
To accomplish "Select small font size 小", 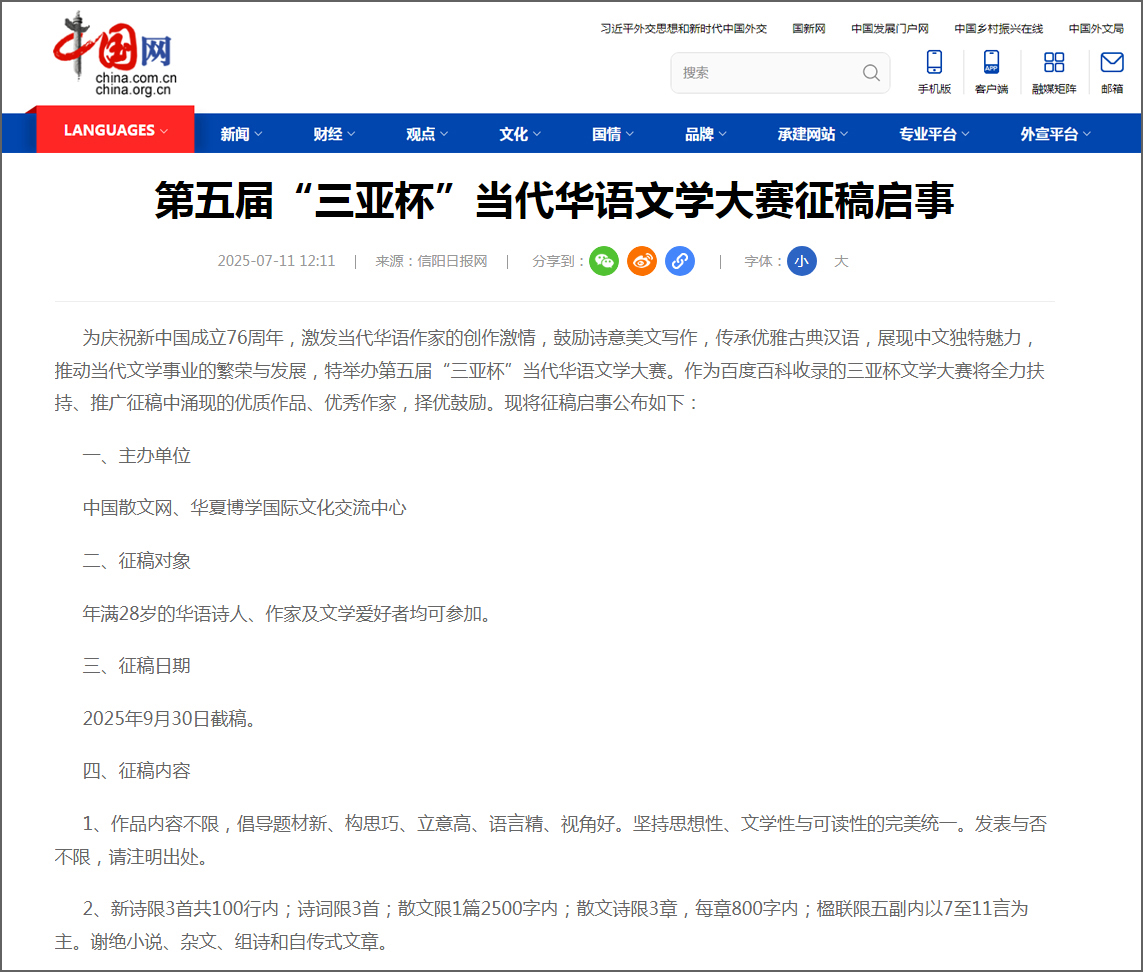I will tap(801, 261).
